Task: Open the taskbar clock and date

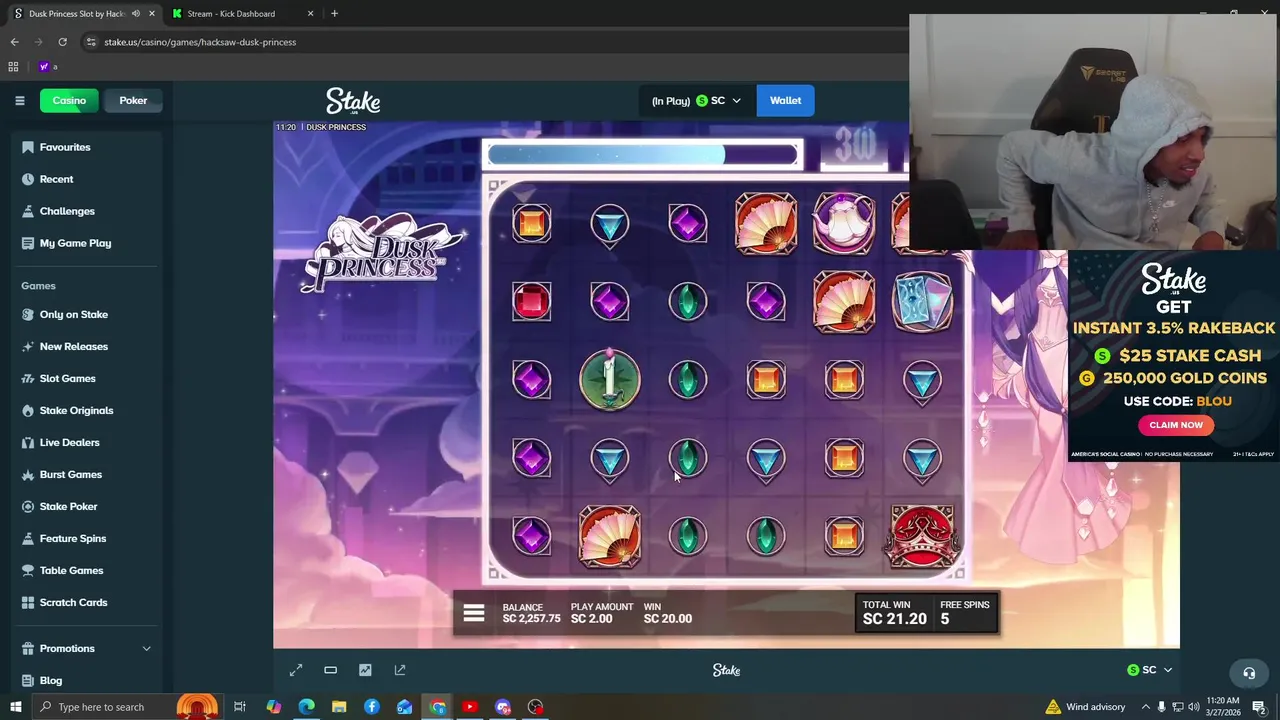Action: (x=1222, y=707)
